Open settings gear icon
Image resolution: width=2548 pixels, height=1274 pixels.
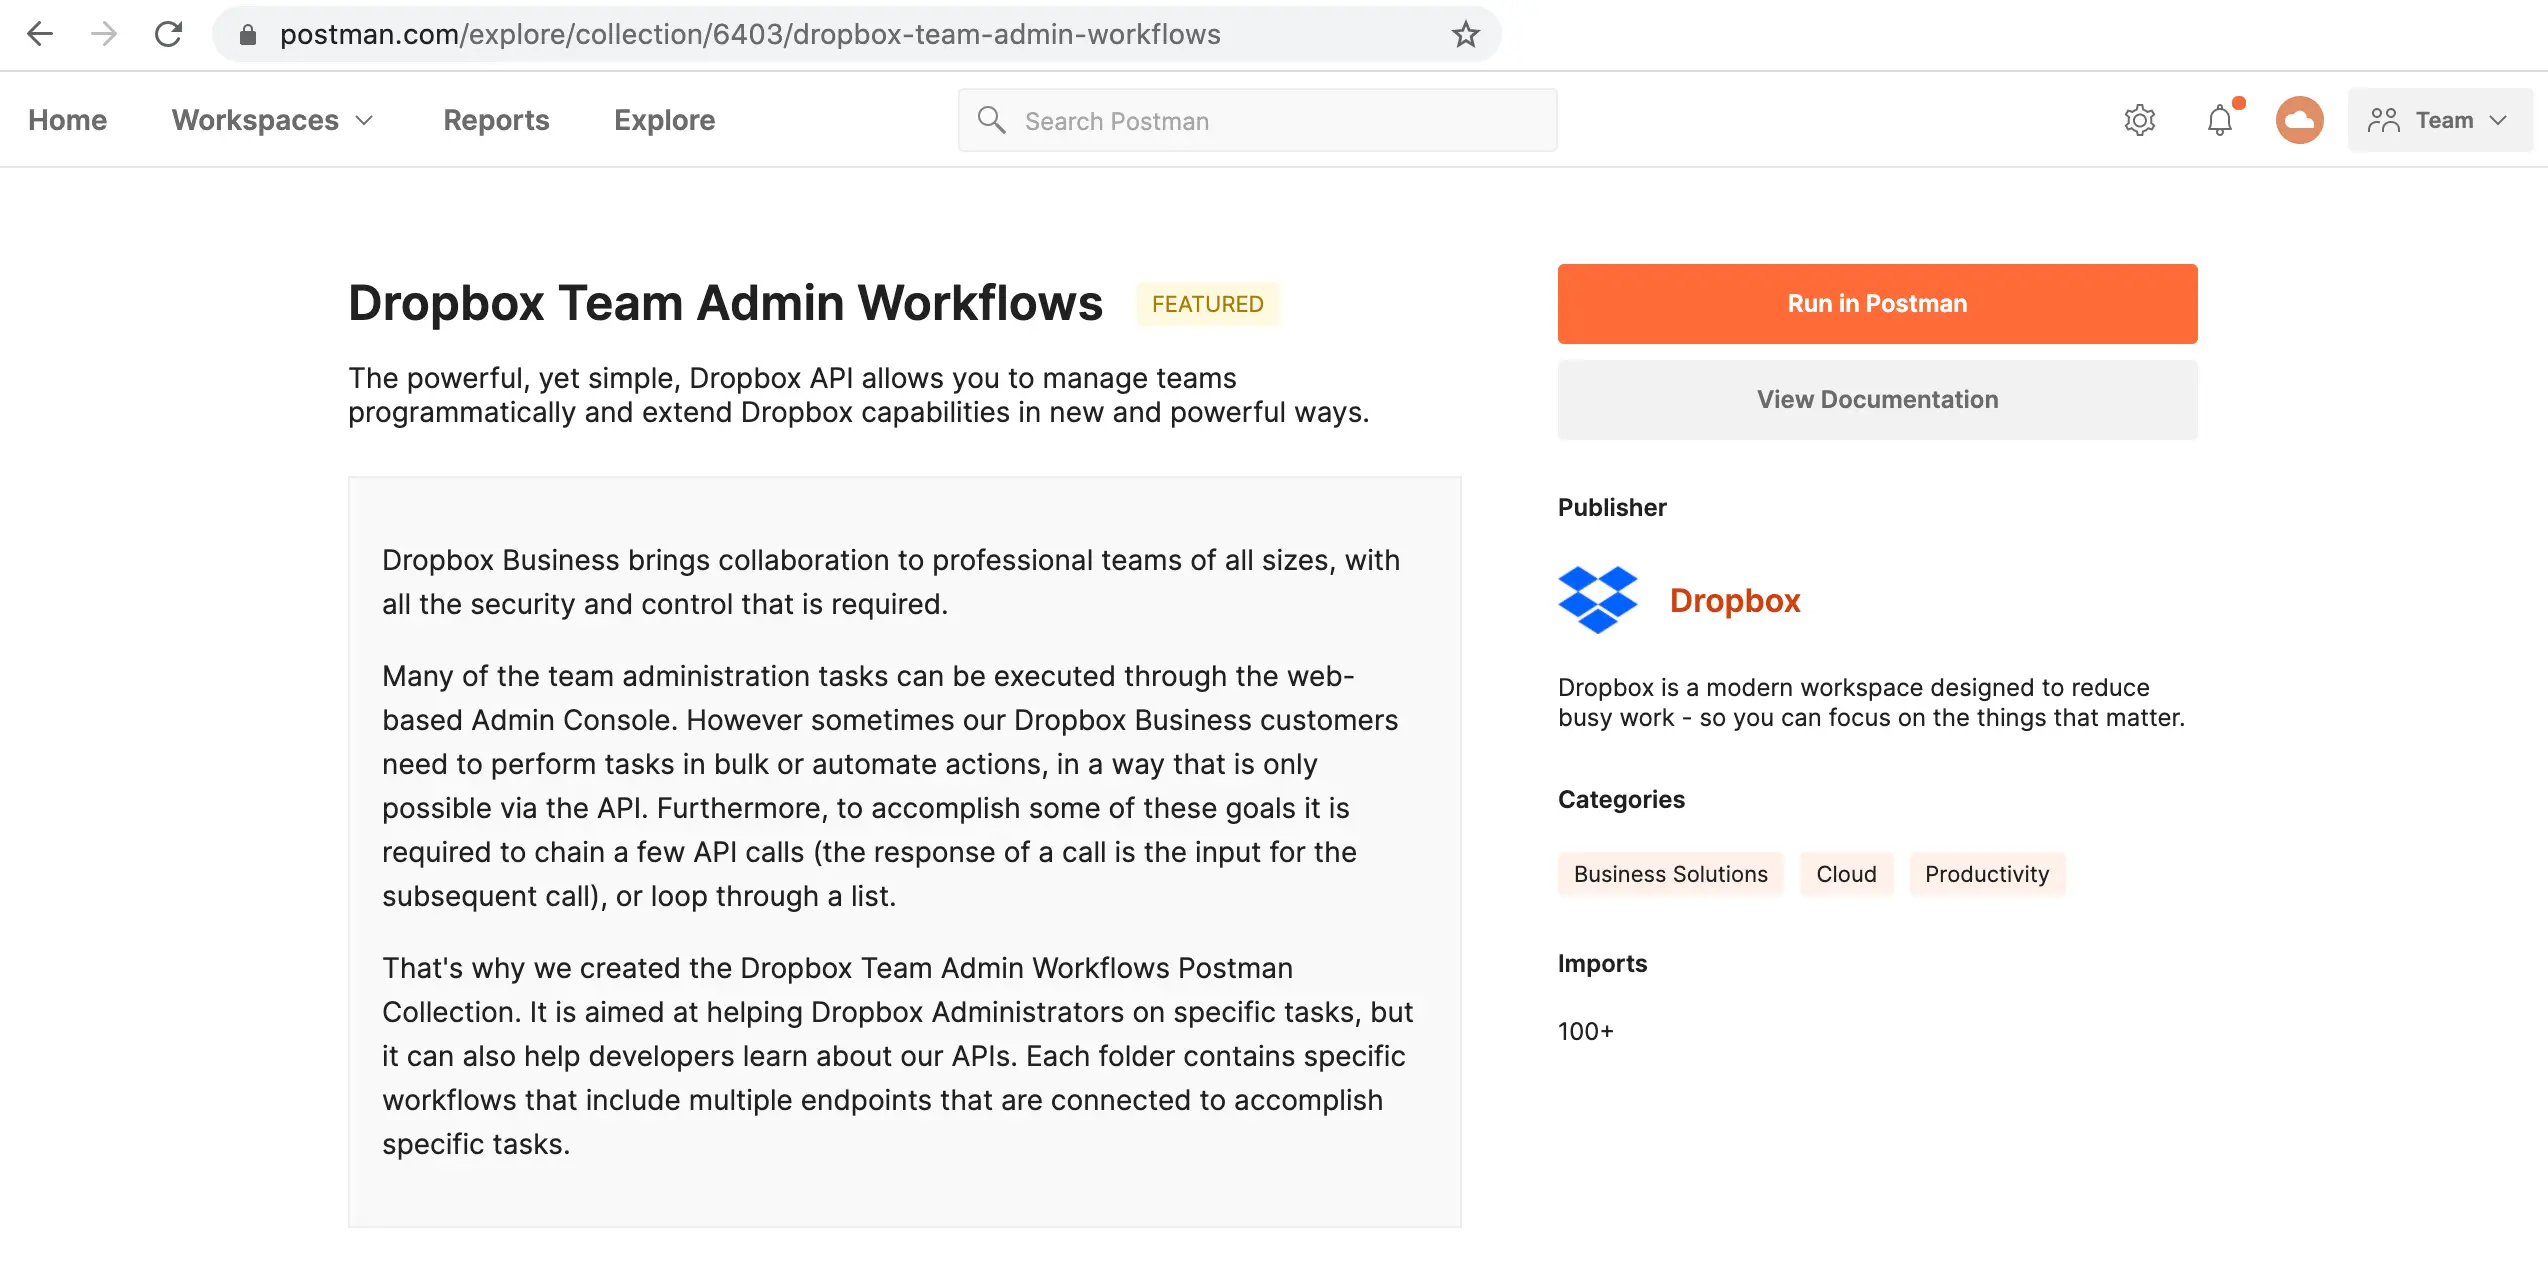coord(2139,120)
